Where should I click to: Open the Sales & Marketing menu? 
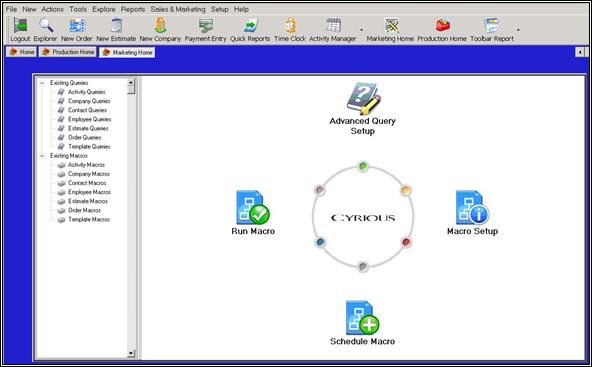[x=178, y=9]
